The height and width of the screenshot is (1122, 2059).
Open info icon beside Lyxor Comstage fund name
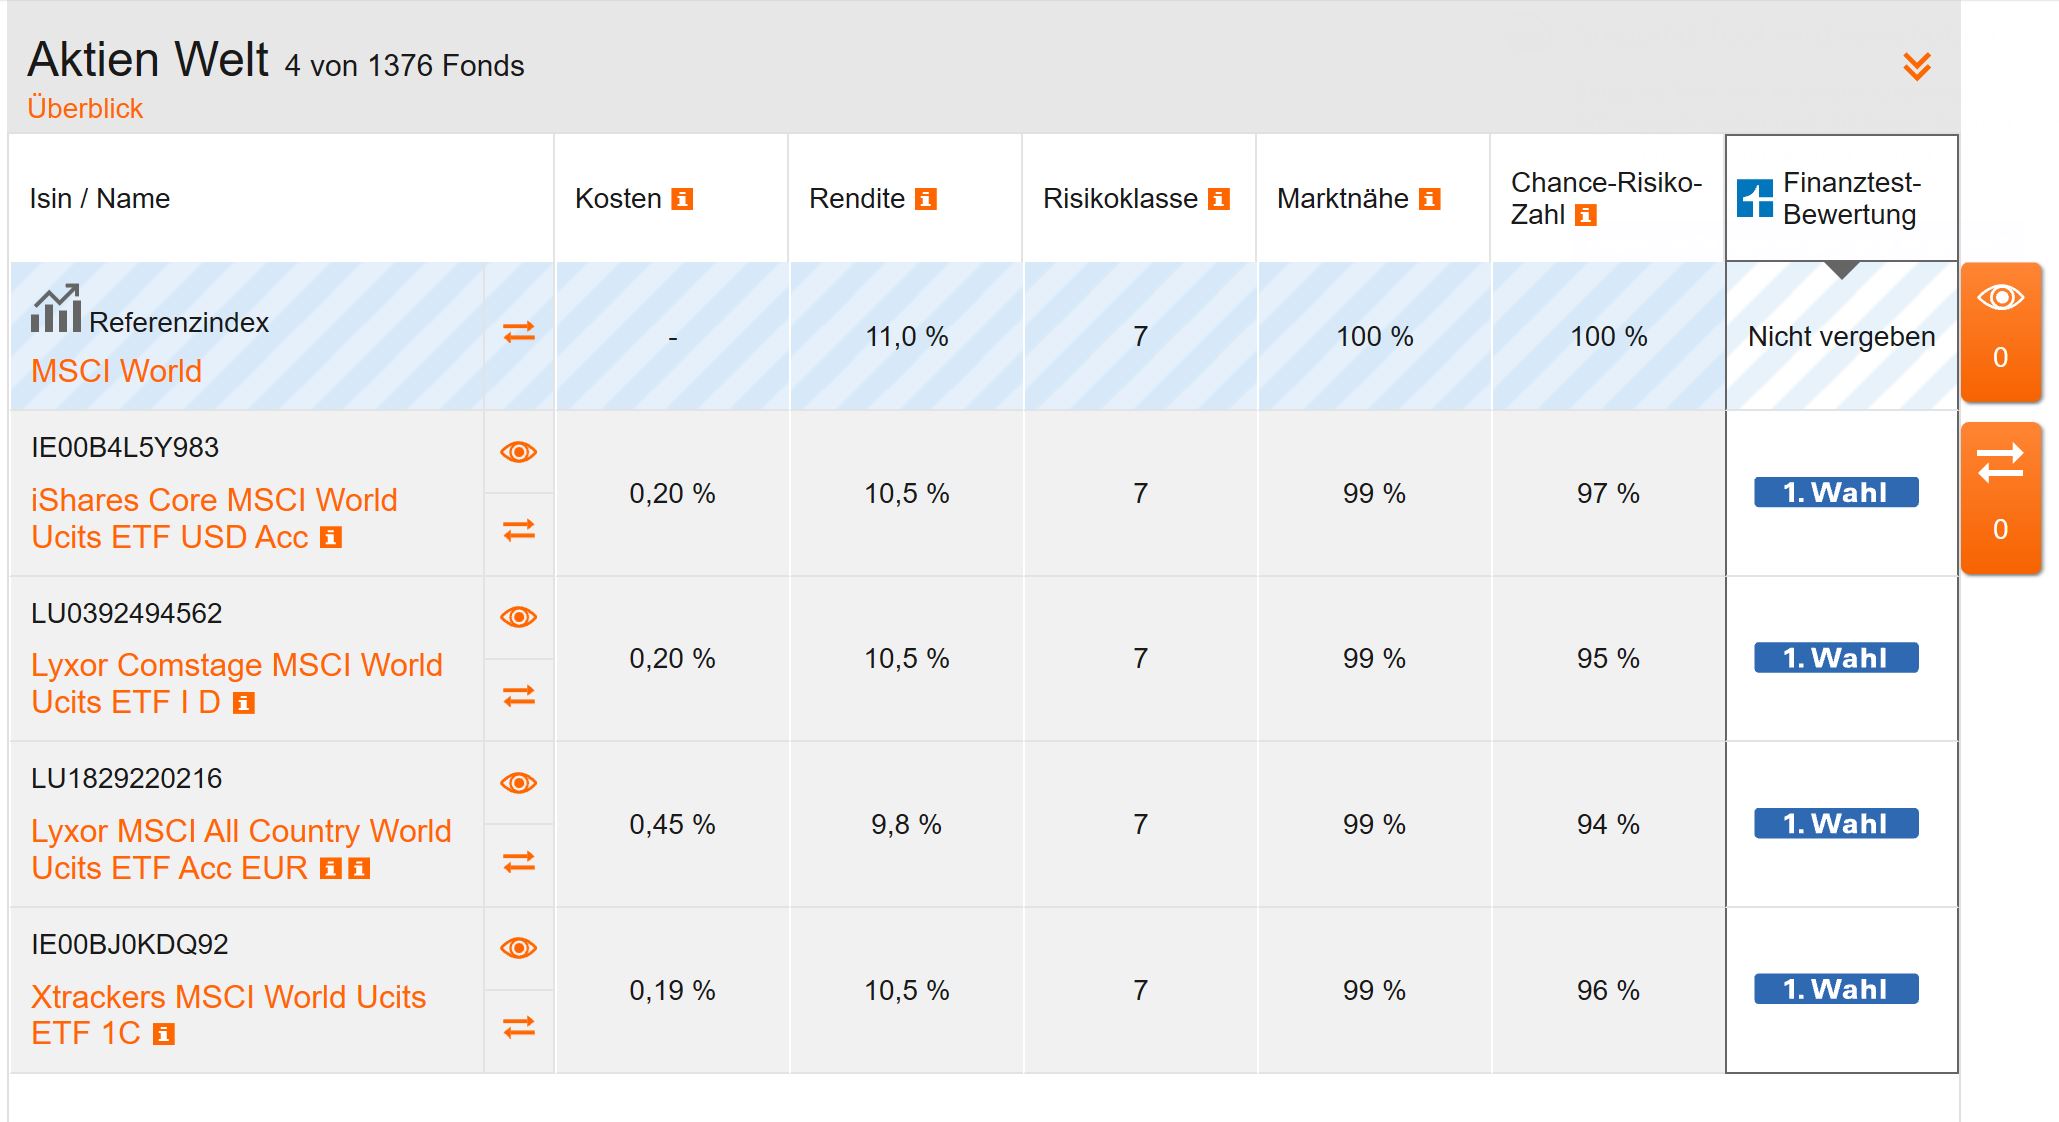243,704
